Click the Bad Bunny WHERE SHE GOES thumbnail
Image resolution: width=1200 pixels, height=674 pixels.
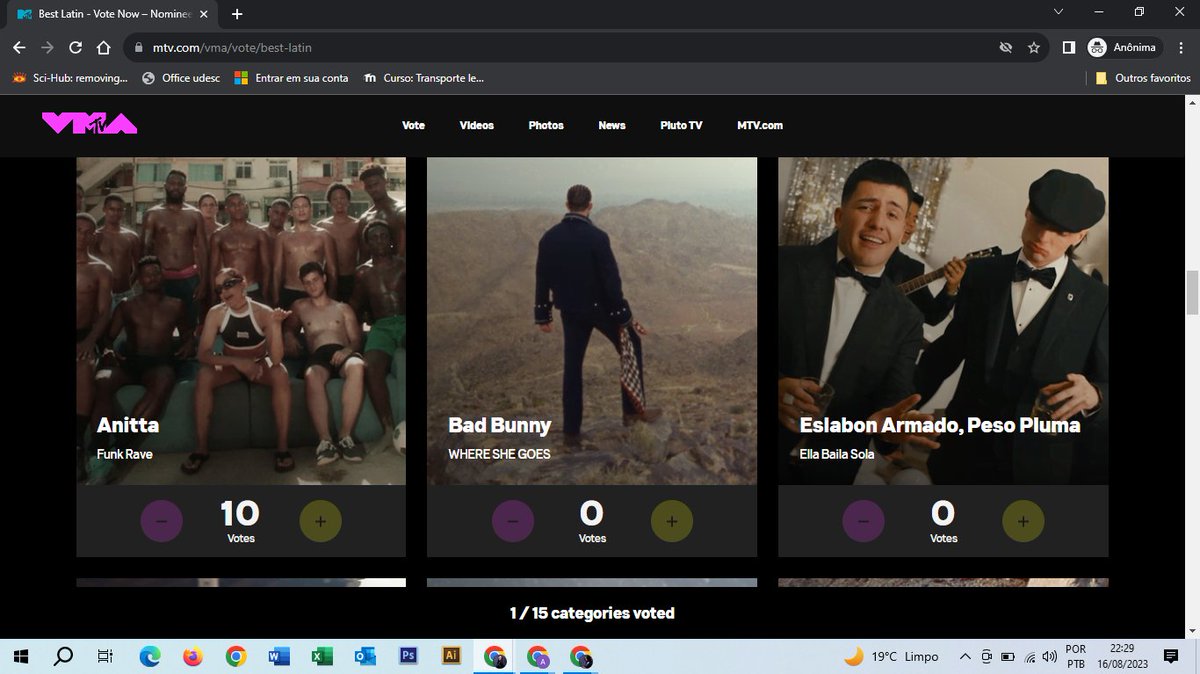coord(592,321)
